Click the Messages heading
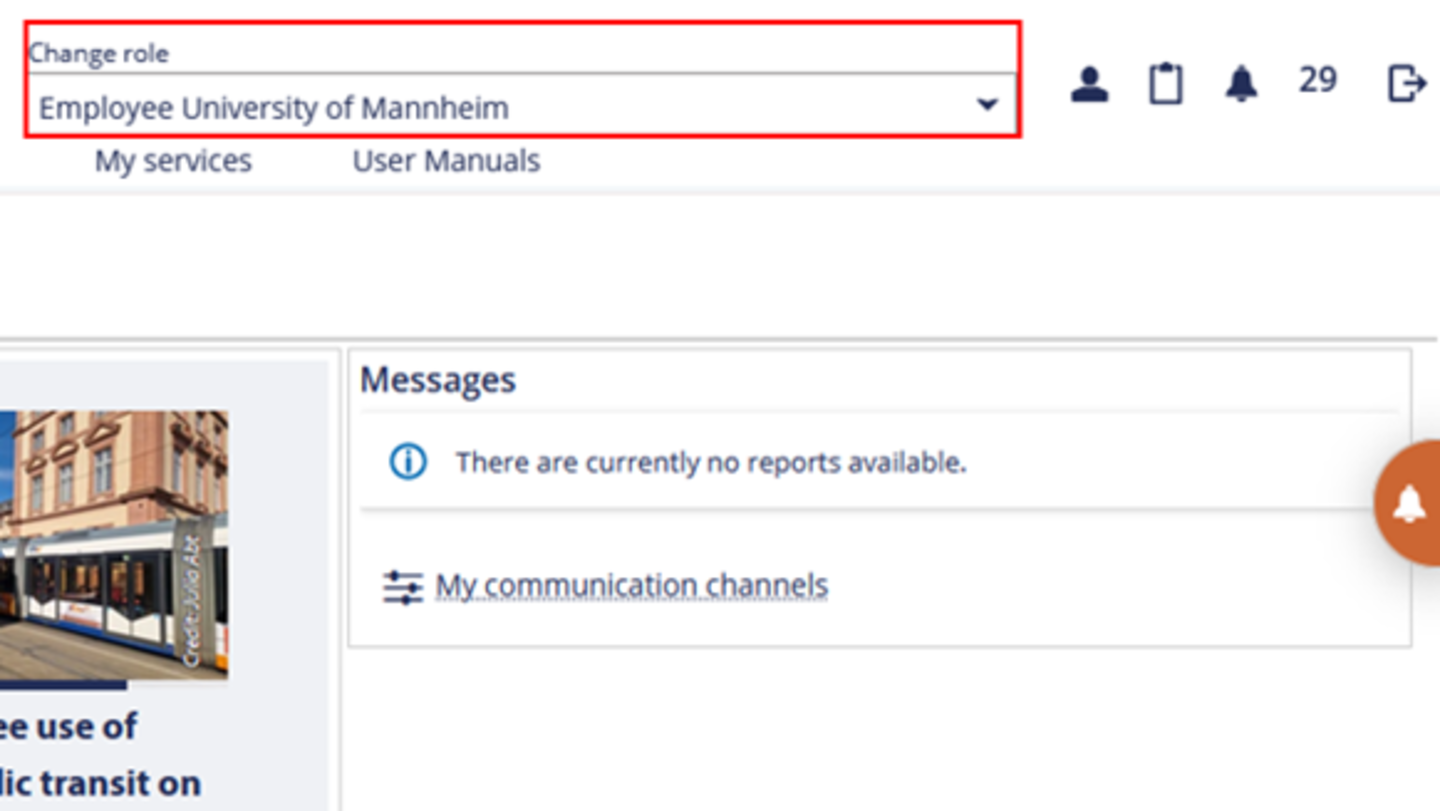Image resolution: width=1440 pixels, height=811 pixels. pos(438,380)
